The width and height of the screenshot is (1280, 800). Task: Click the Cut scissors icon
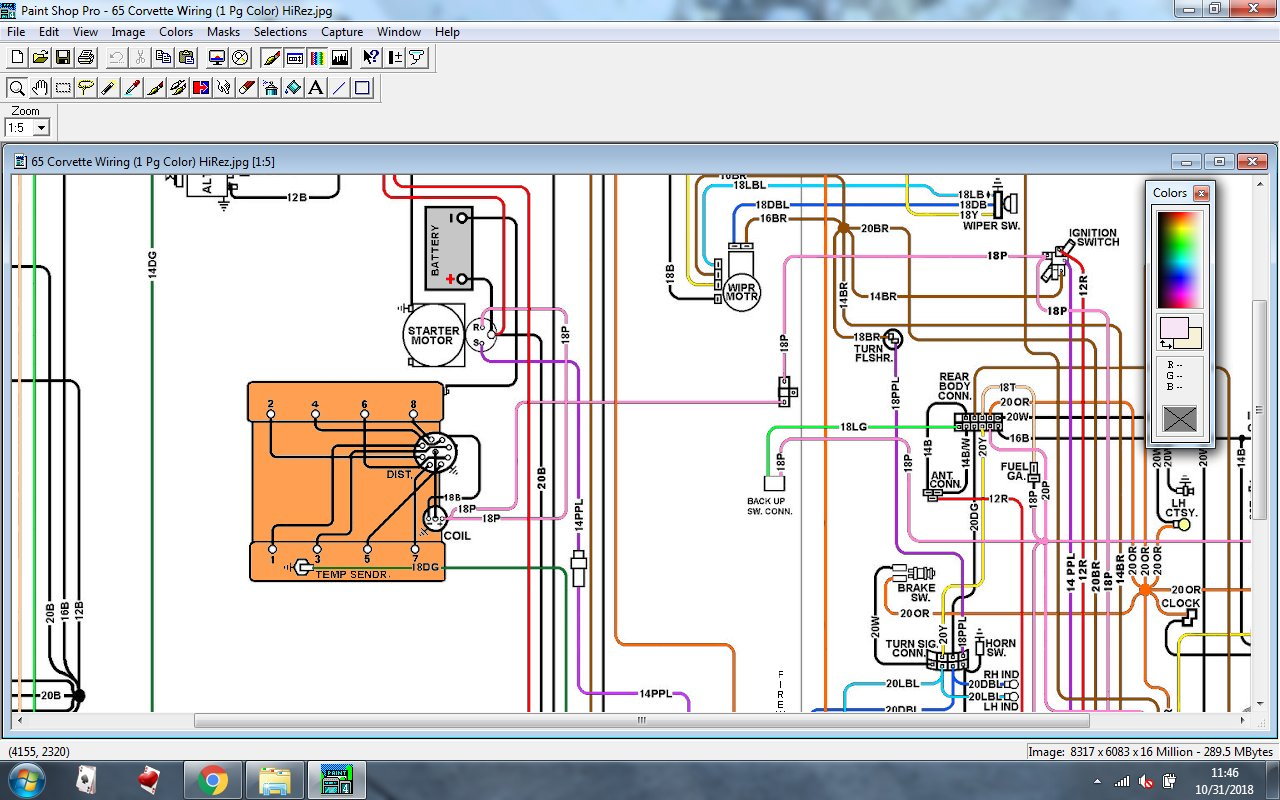(x=140, y=57)
